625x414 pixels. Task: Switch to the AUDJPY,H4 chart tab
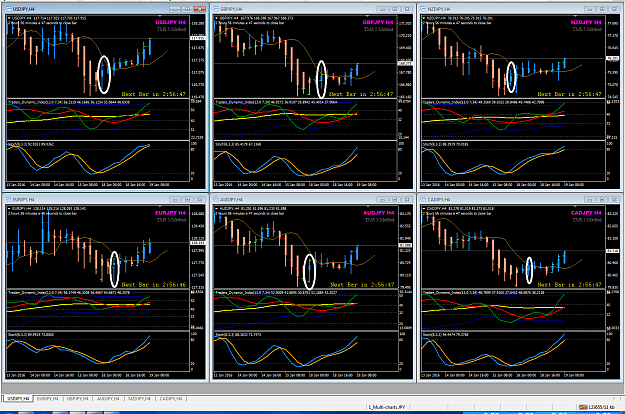point(108,398)
